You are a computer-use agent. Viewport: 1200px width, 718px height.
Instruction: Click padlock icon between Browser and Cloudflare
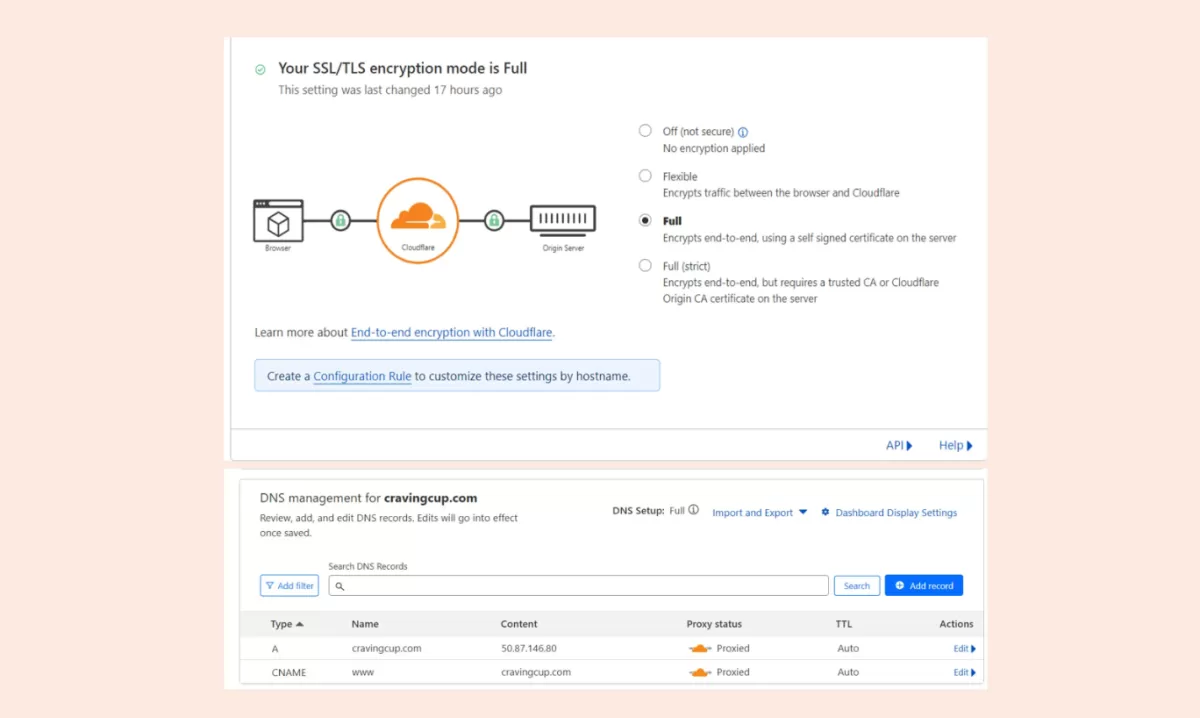click(340, 220)
